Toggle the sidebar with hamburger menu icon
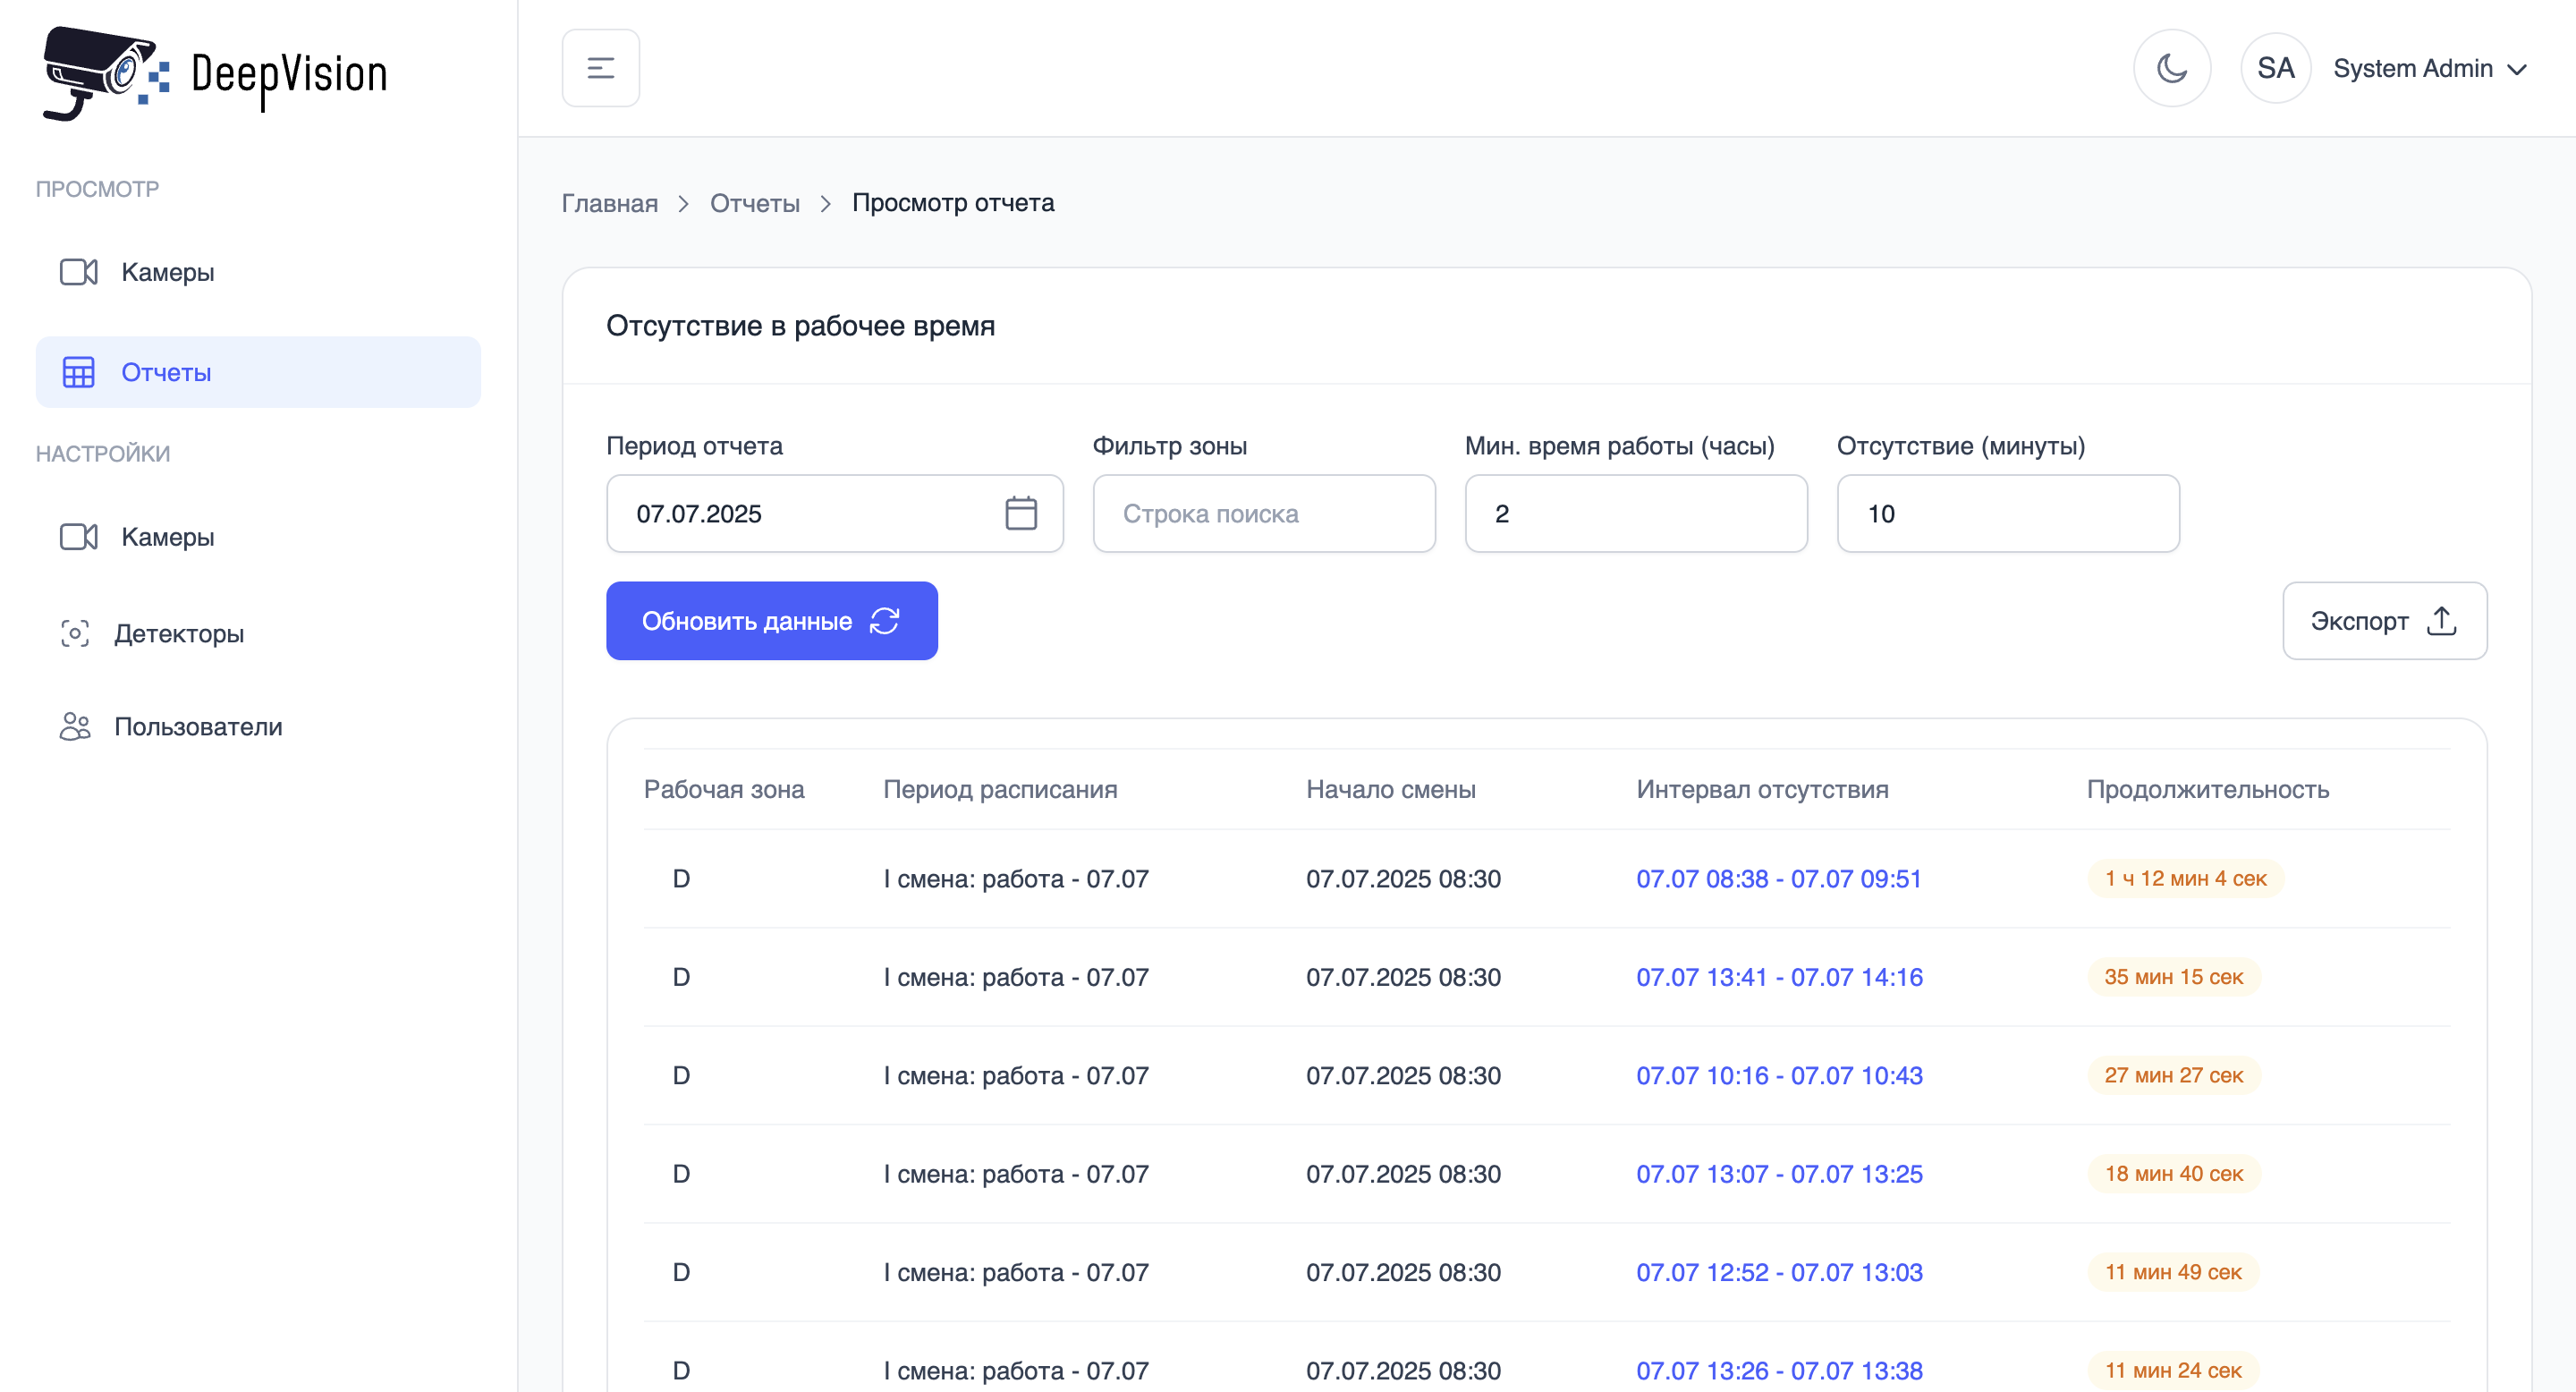2576x1392 pixels. click(x=600, y=68)
